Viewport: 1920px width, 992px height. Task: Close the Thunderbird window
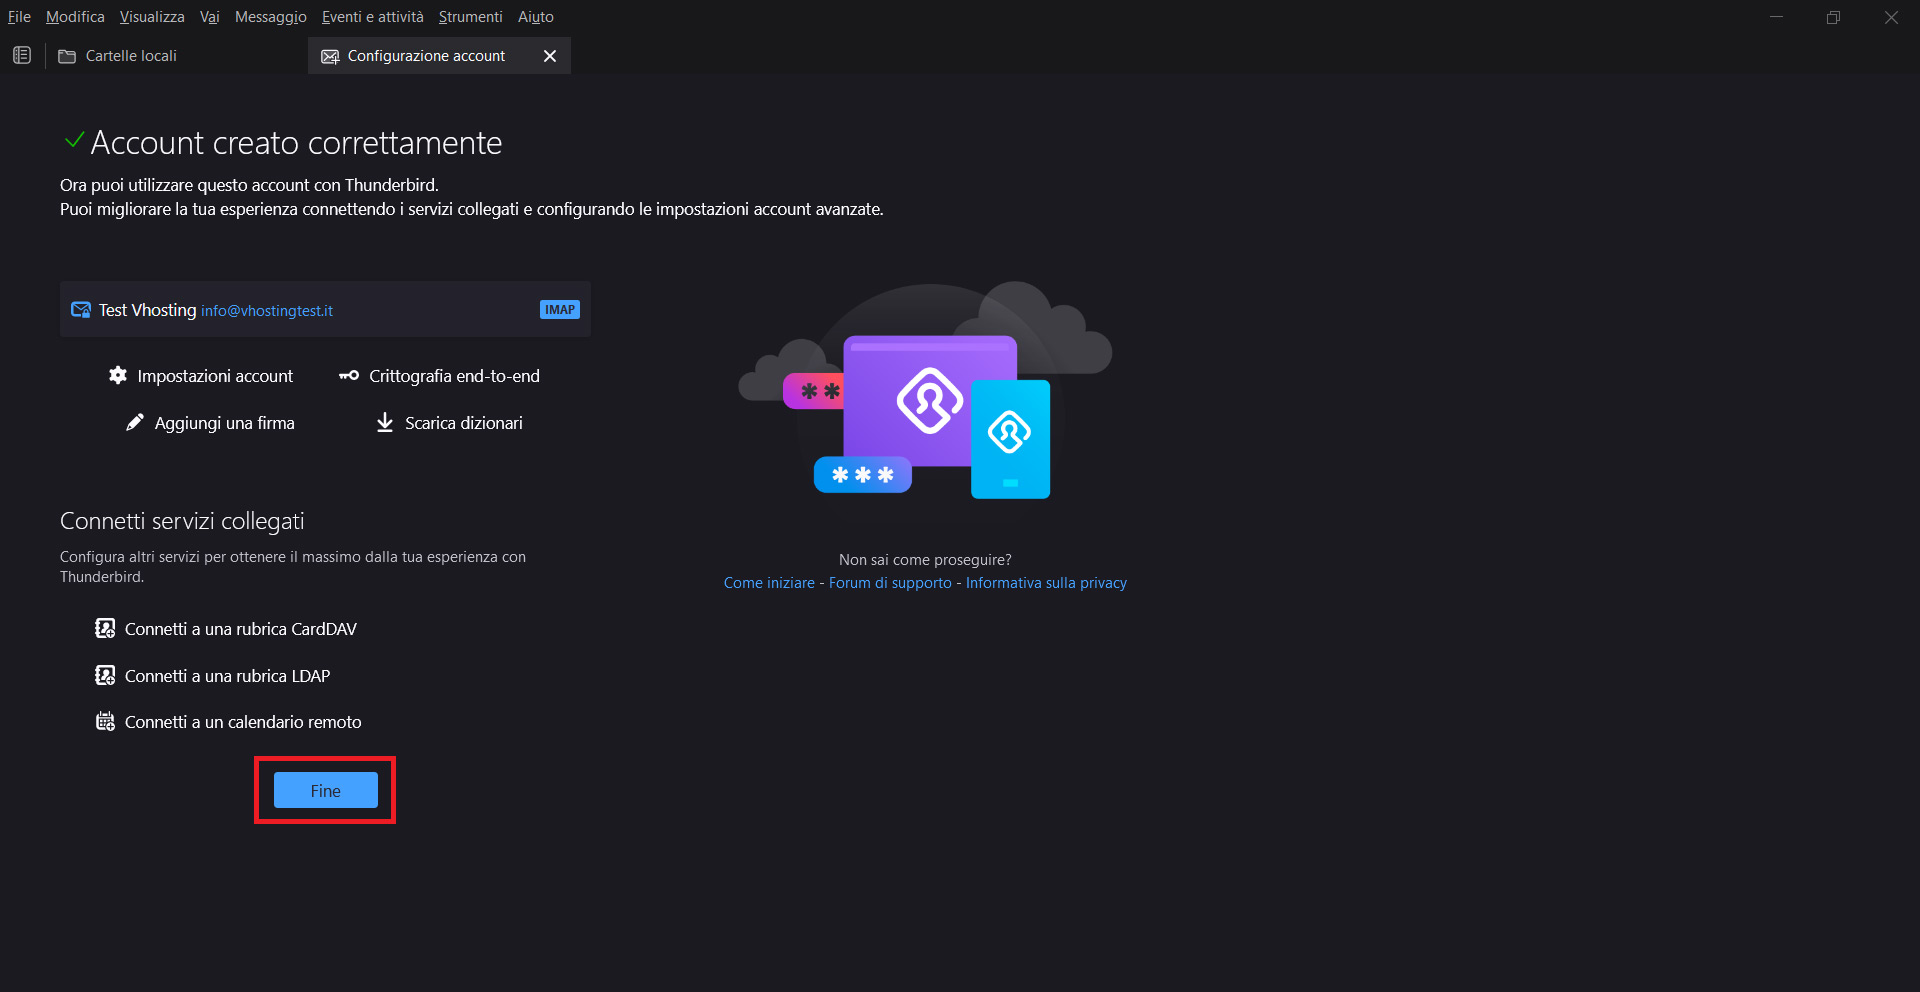(x=1891, y=17)
